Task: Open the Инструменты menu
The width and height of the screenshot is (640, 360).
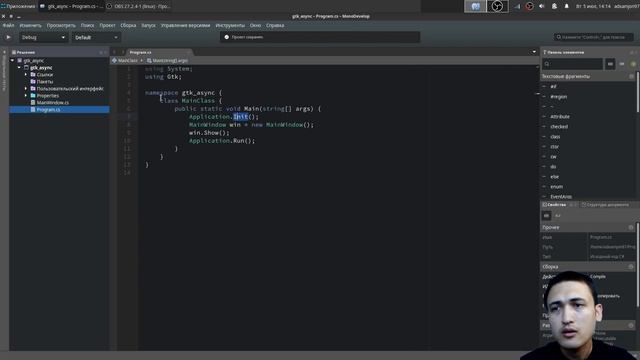Action: coord(230,25)
